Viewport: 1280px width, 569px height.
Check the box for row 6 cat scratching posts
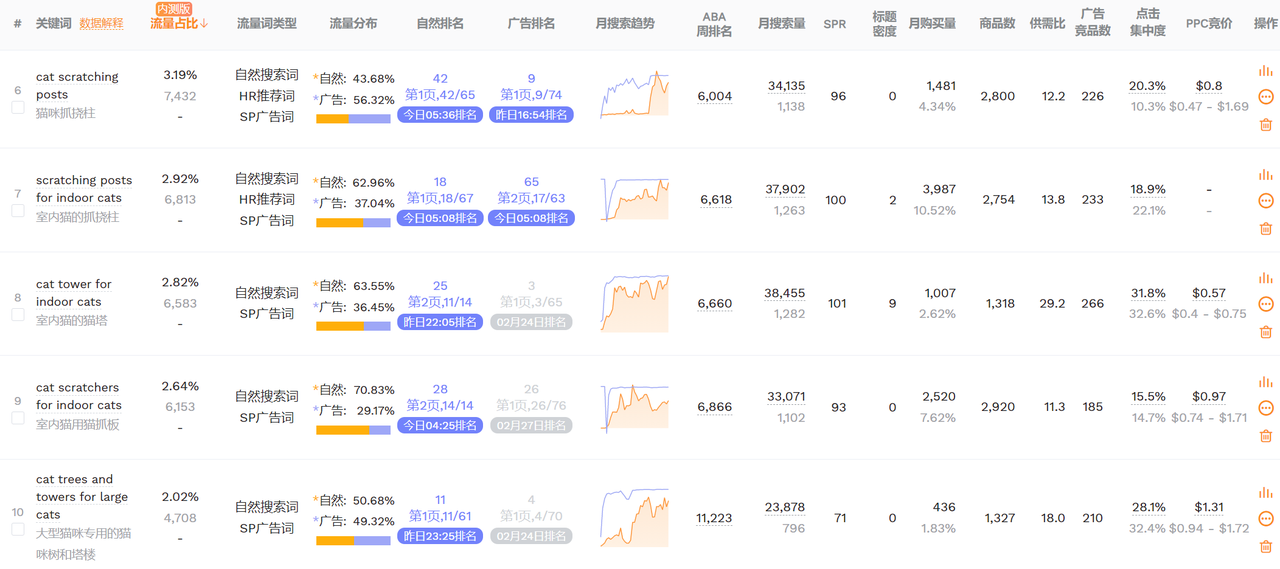(x=18, y=107)
